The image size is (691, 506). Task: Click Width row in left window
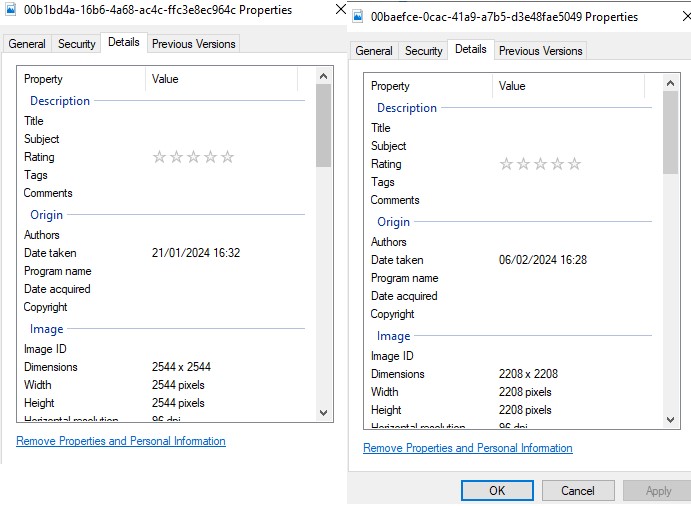pos(164,385)
